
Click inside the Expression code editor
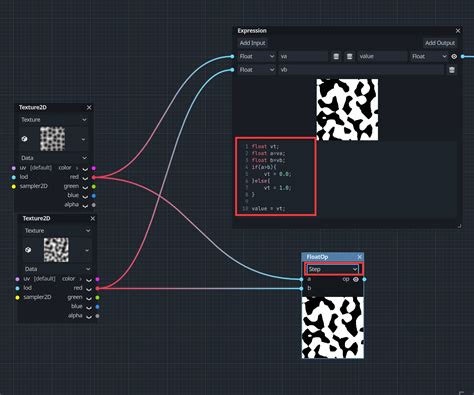[x=347, y=179]
